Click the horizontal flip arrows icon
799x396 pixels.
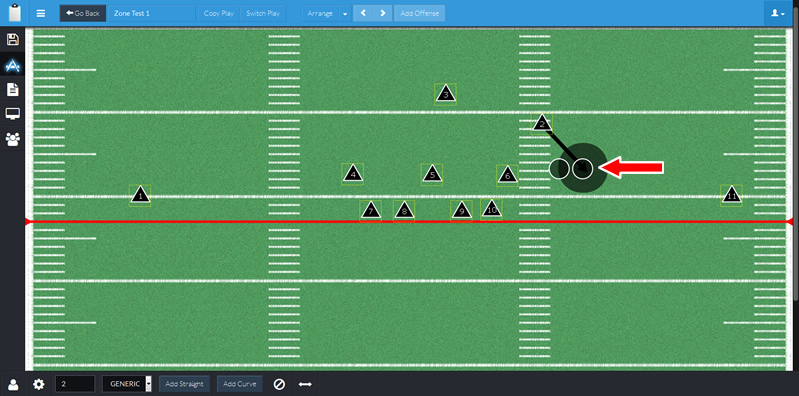click(305, 384)
